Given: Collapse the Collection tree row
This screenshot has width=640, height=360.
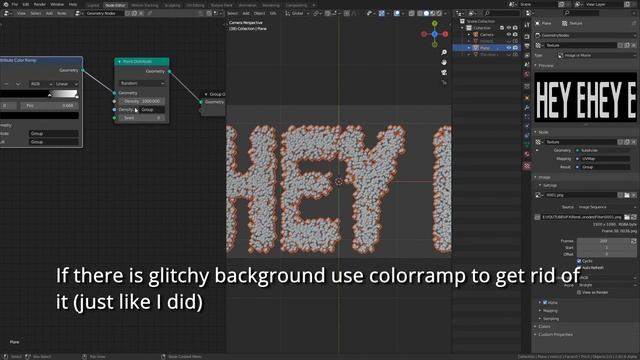Looking at the screenshot, I should click(463, 28).
